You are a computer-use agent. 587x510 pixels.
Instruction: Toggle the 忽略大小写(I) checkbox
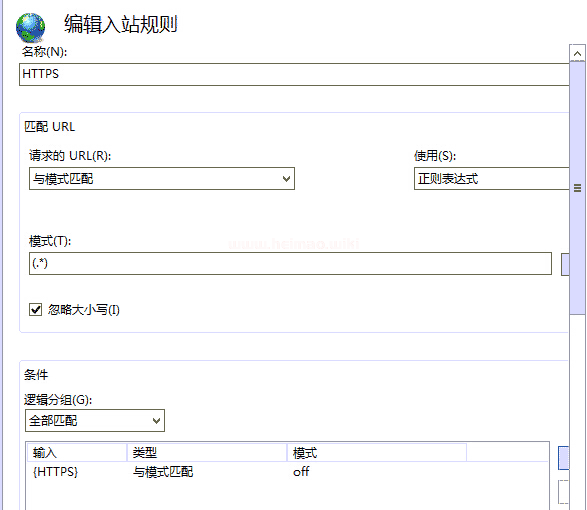[x=36, y=310]
